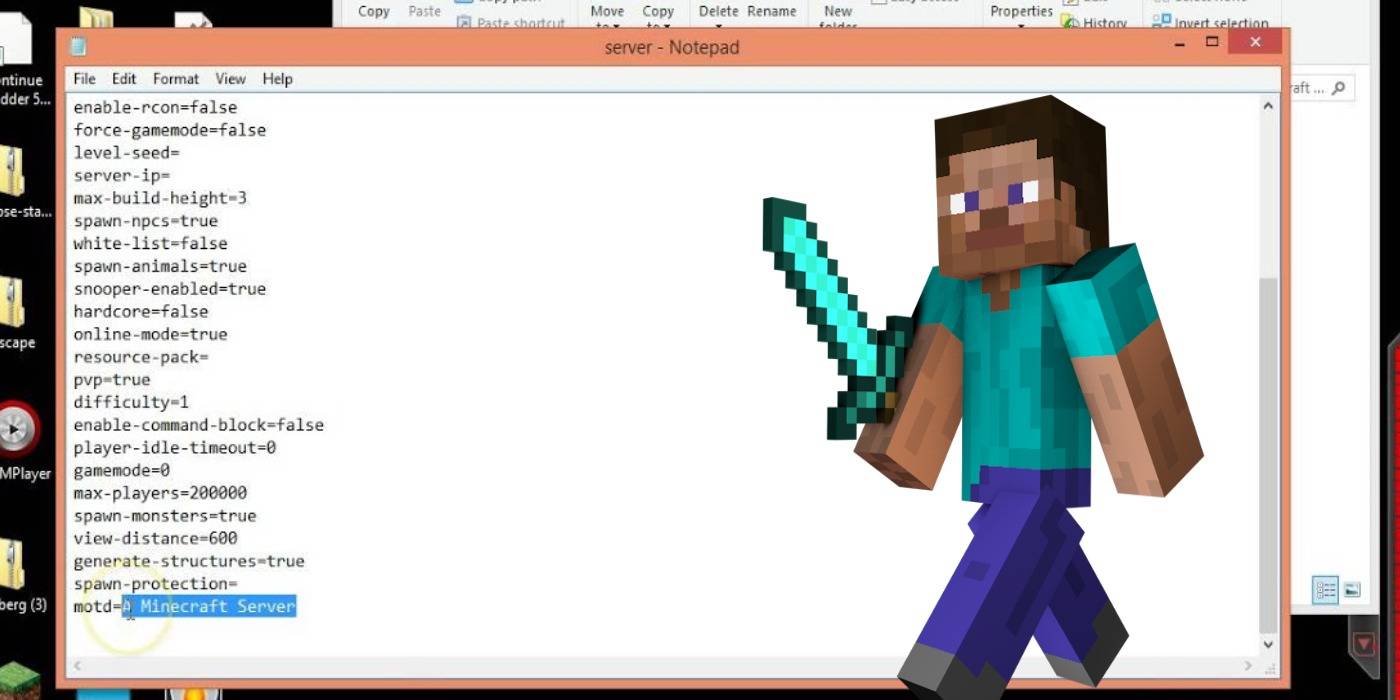Select the Delete icon in the ribbon
The image size is (1400, 700).
[719, 10]
